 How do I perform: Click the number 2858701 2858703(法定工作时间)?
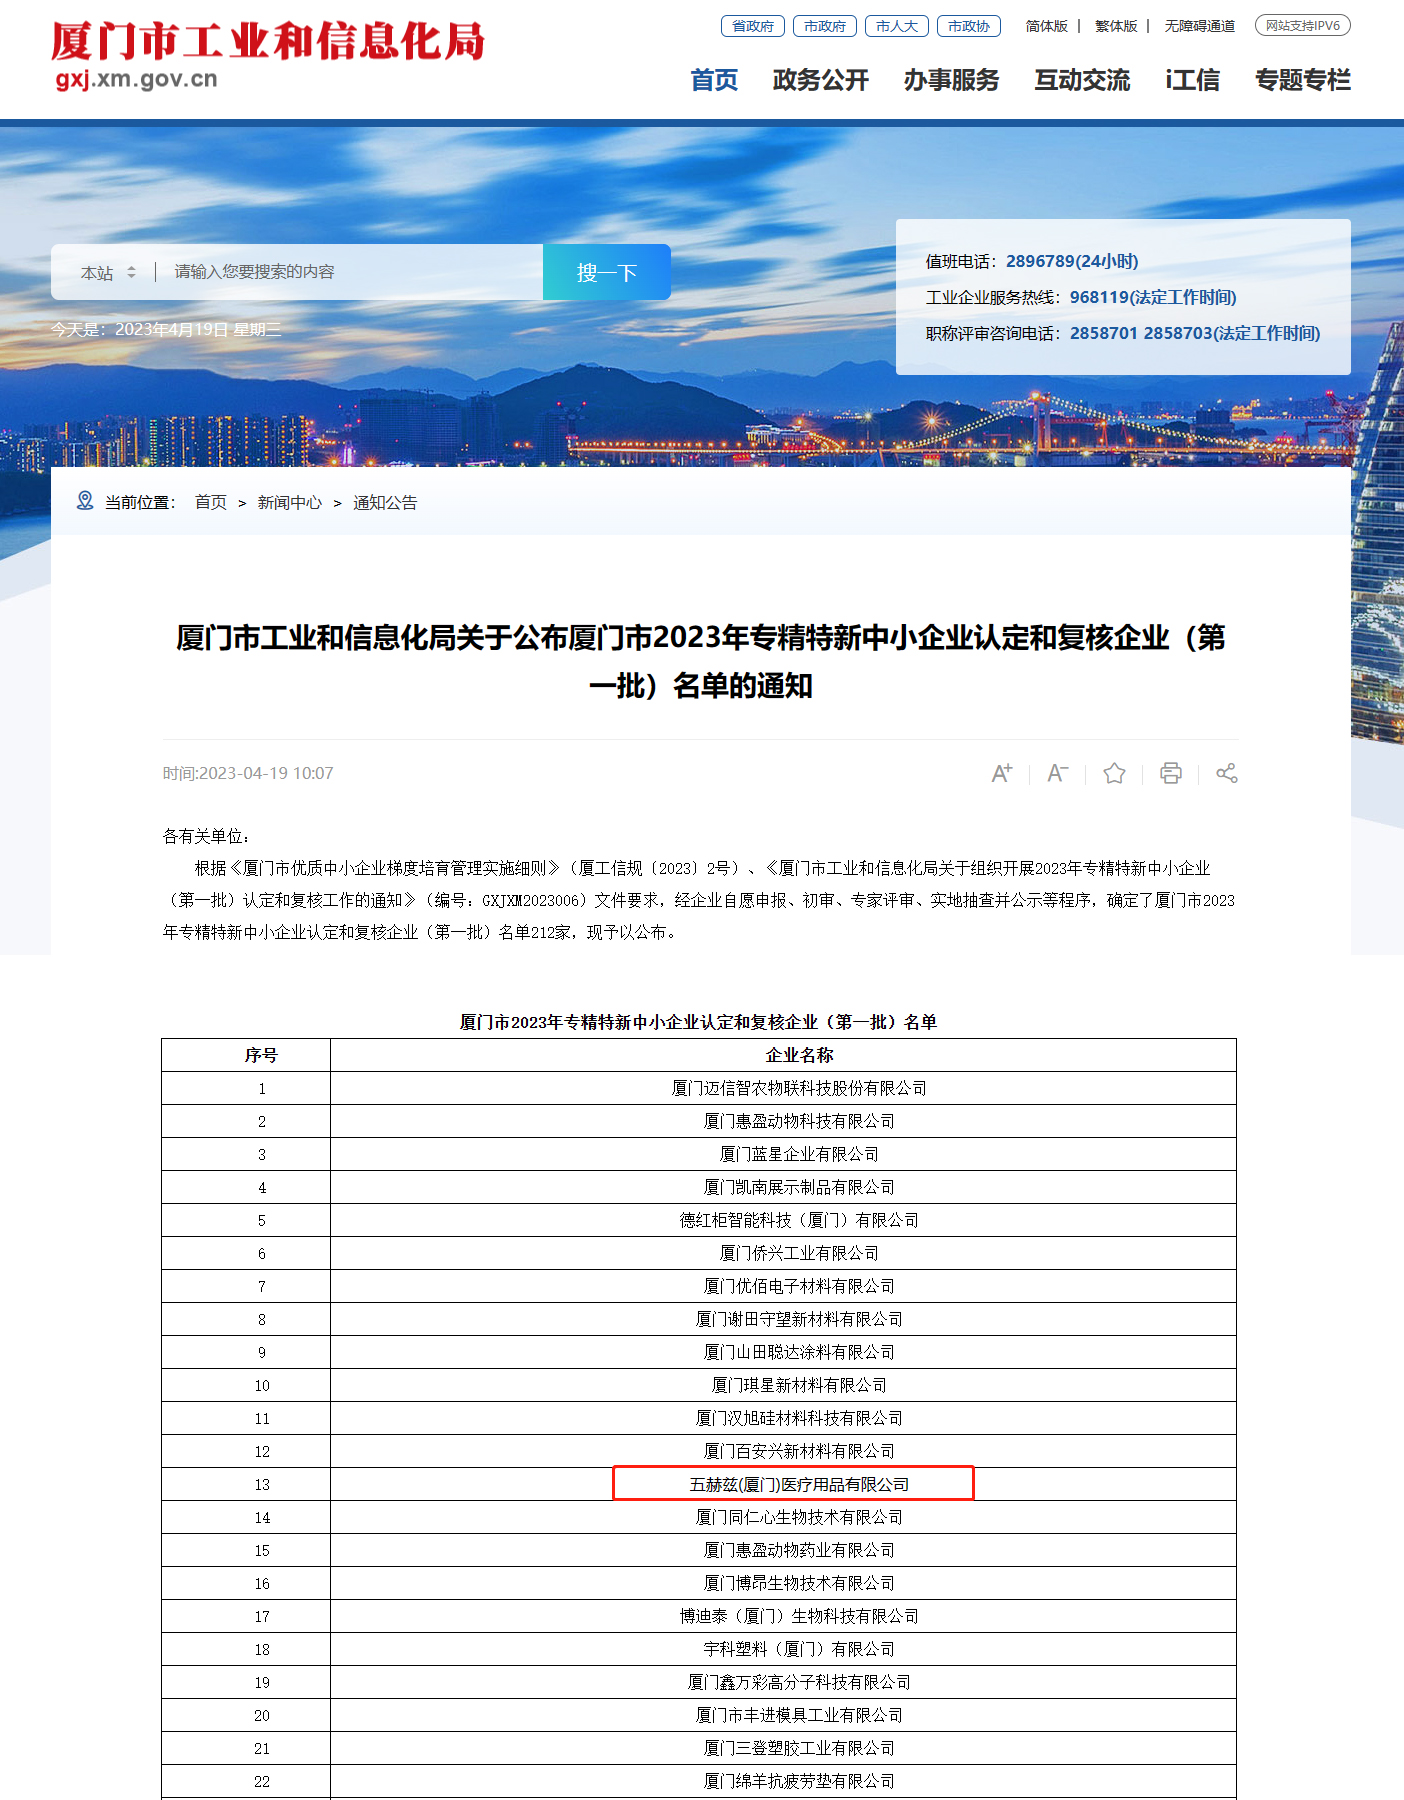tap(1195, 333)
